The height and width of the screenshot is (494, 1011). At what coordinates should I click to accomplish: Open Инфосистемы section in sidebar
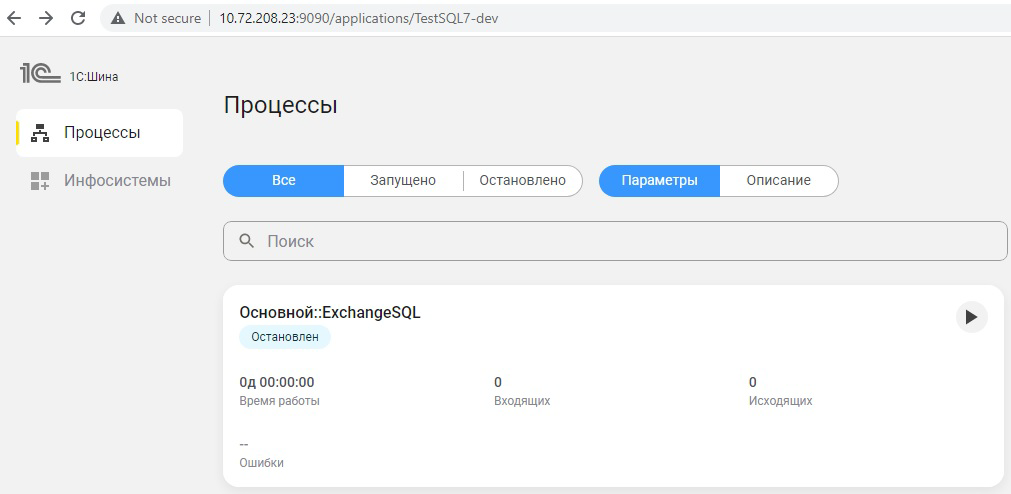click(117, 181)
